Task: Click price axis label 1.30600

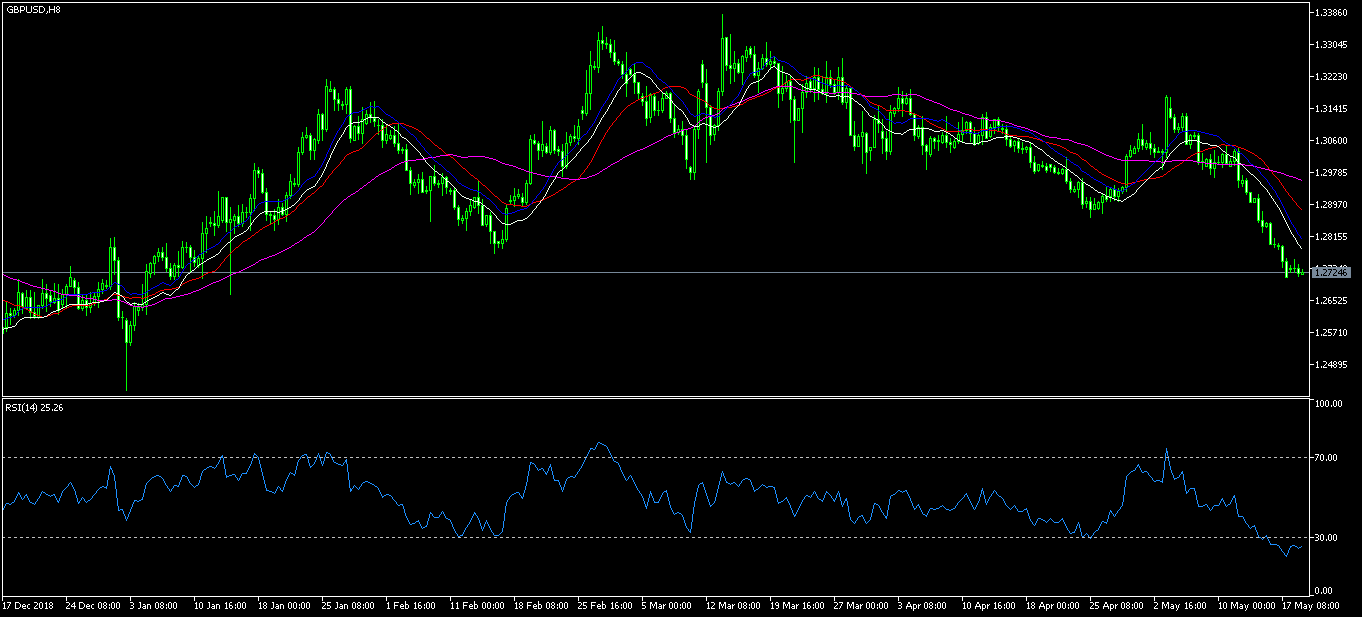Action: [x=1331, y=141]
